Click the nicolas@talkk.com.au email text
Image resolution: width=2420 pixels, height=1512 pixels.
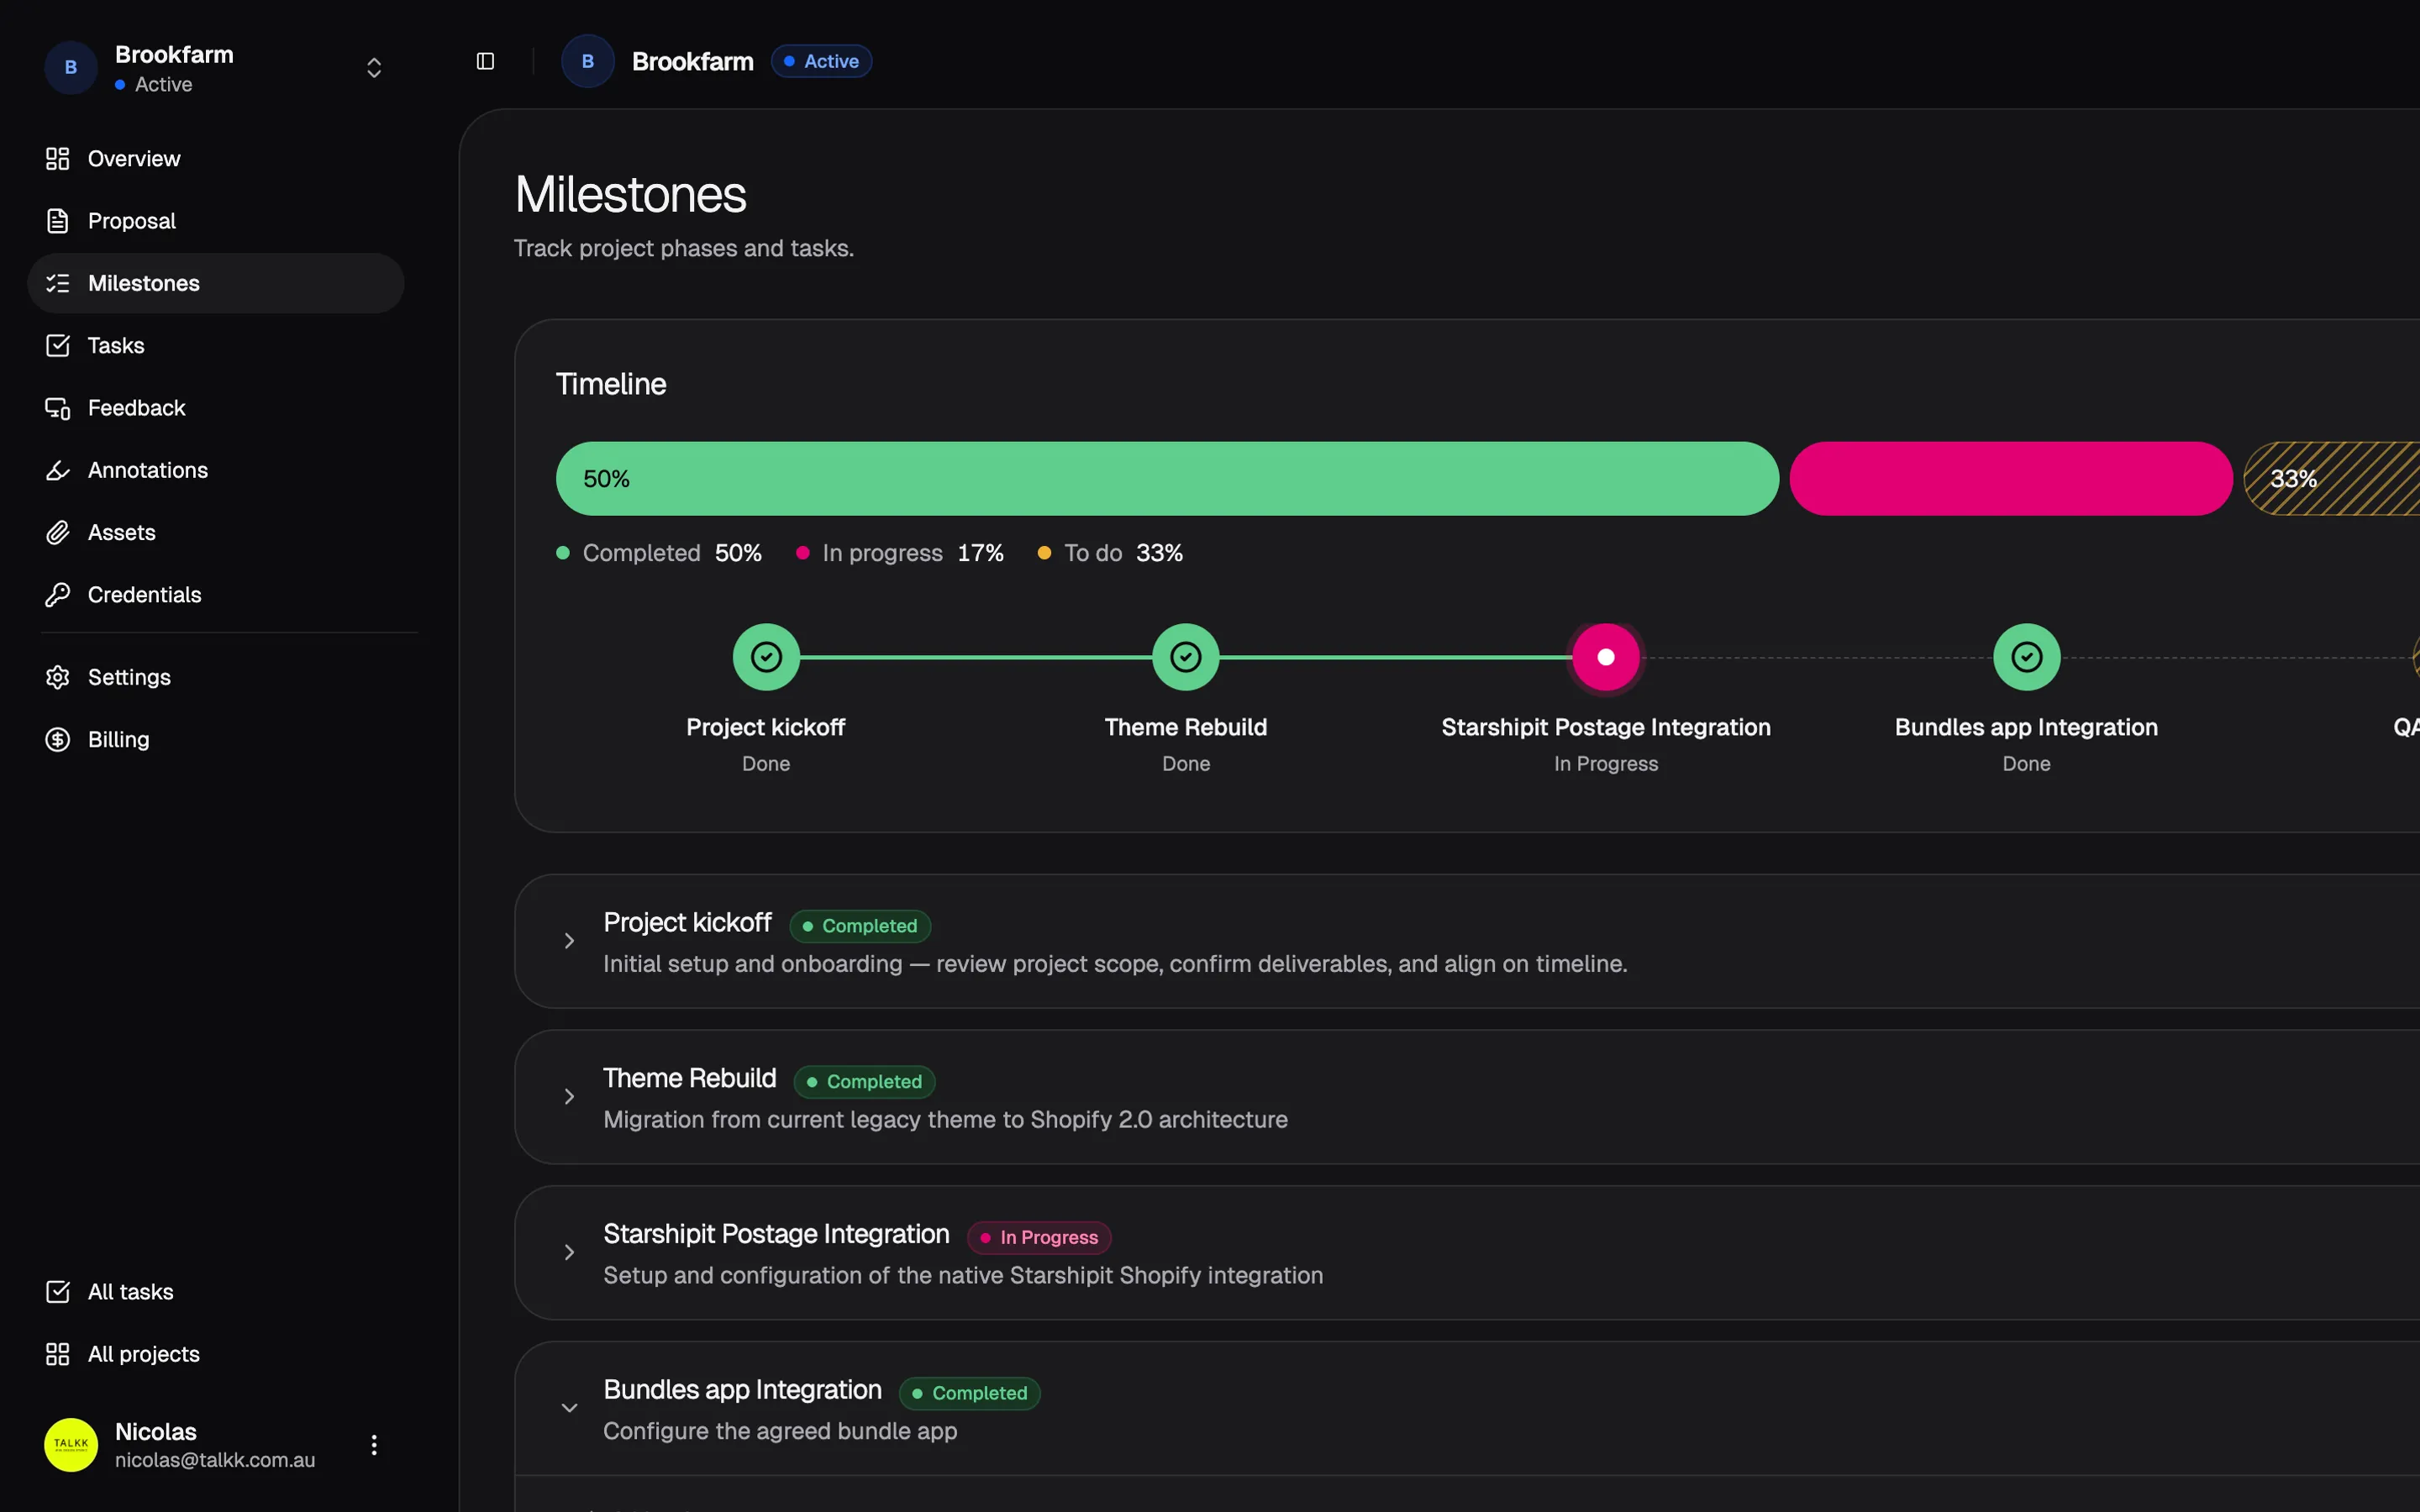(215, 1460)
